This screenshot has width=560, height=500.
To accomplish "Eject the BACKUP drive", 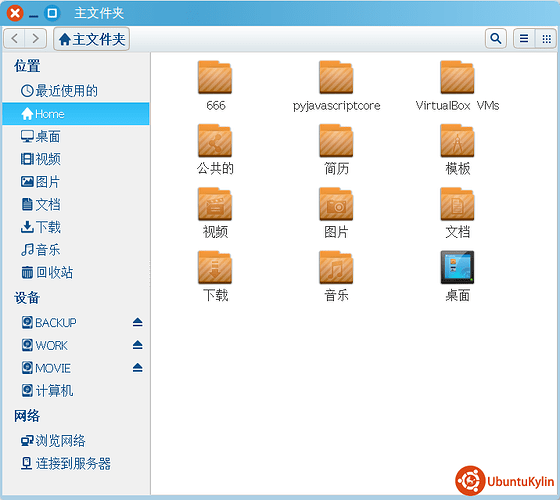I will 138,322.
